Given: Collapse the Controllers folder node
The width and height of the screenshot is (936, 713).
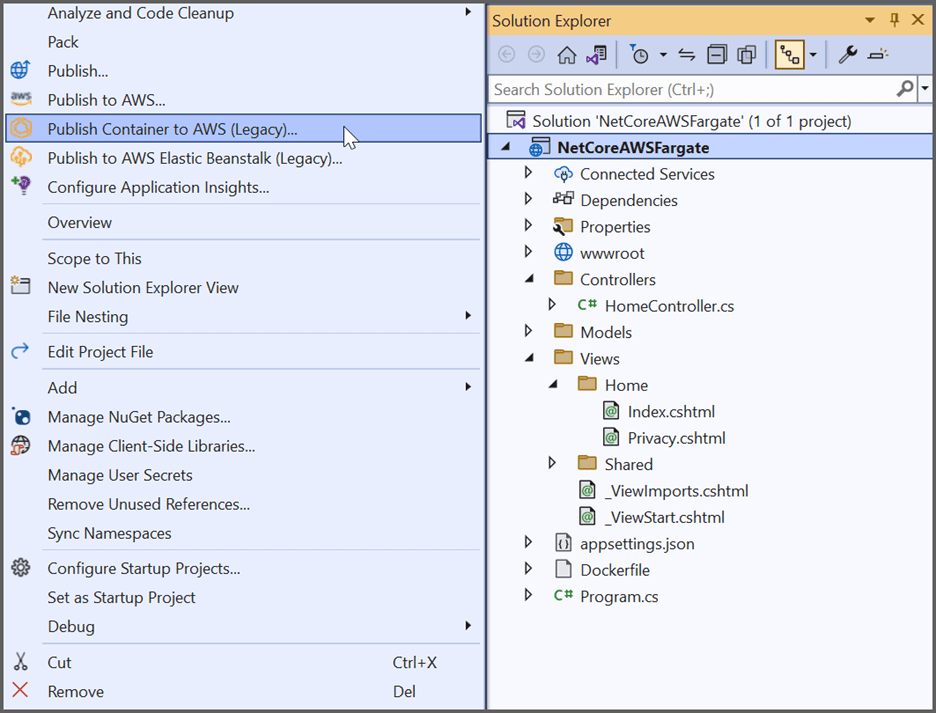Looking at the screenshot, I should [x=529, y=279].
